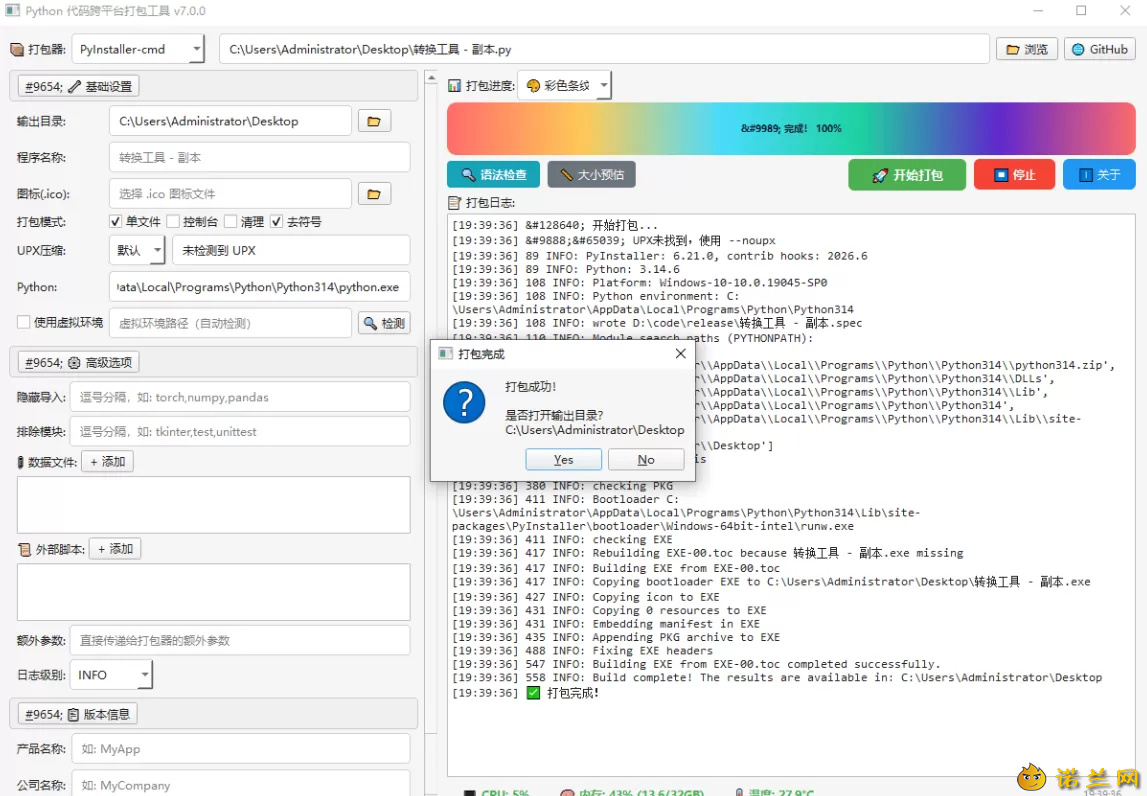The image size is (1147, 796).
Task: Click the folder icon beside 输出目录 field
Action: [x=374, y=121]
